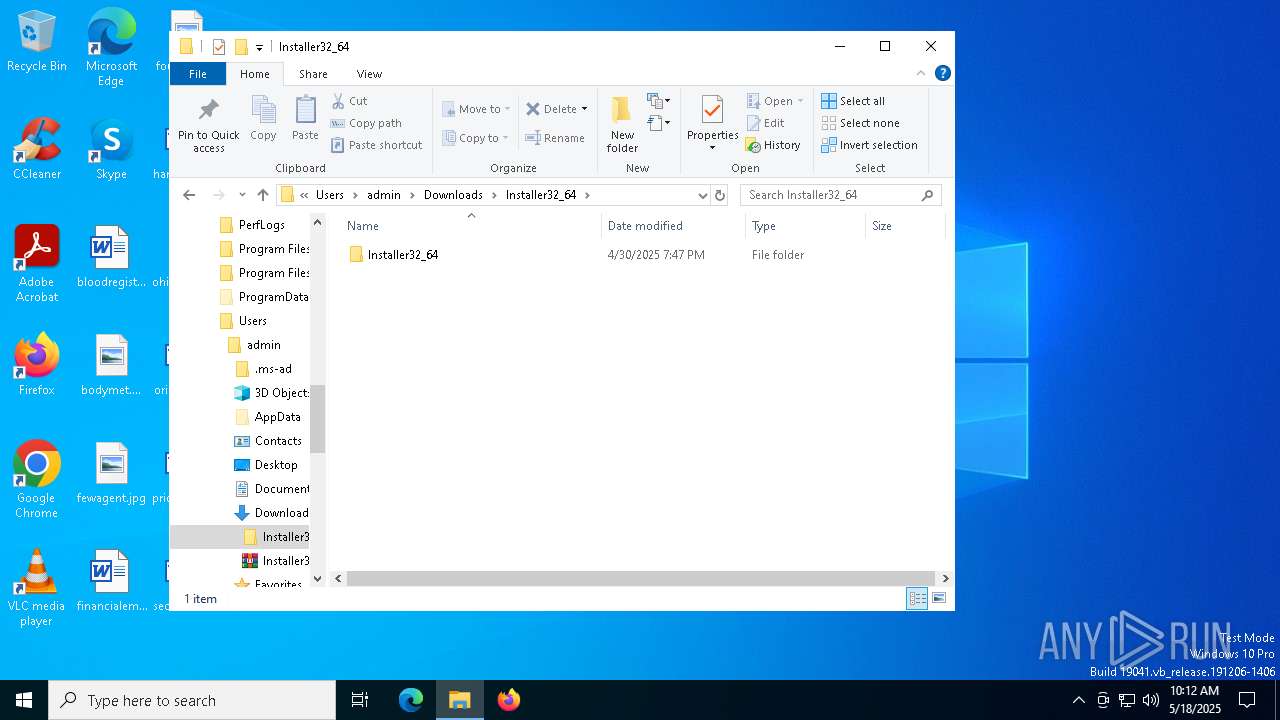Click the History command
Viewport: 1280px width, 720px height.
click(773, 145)
